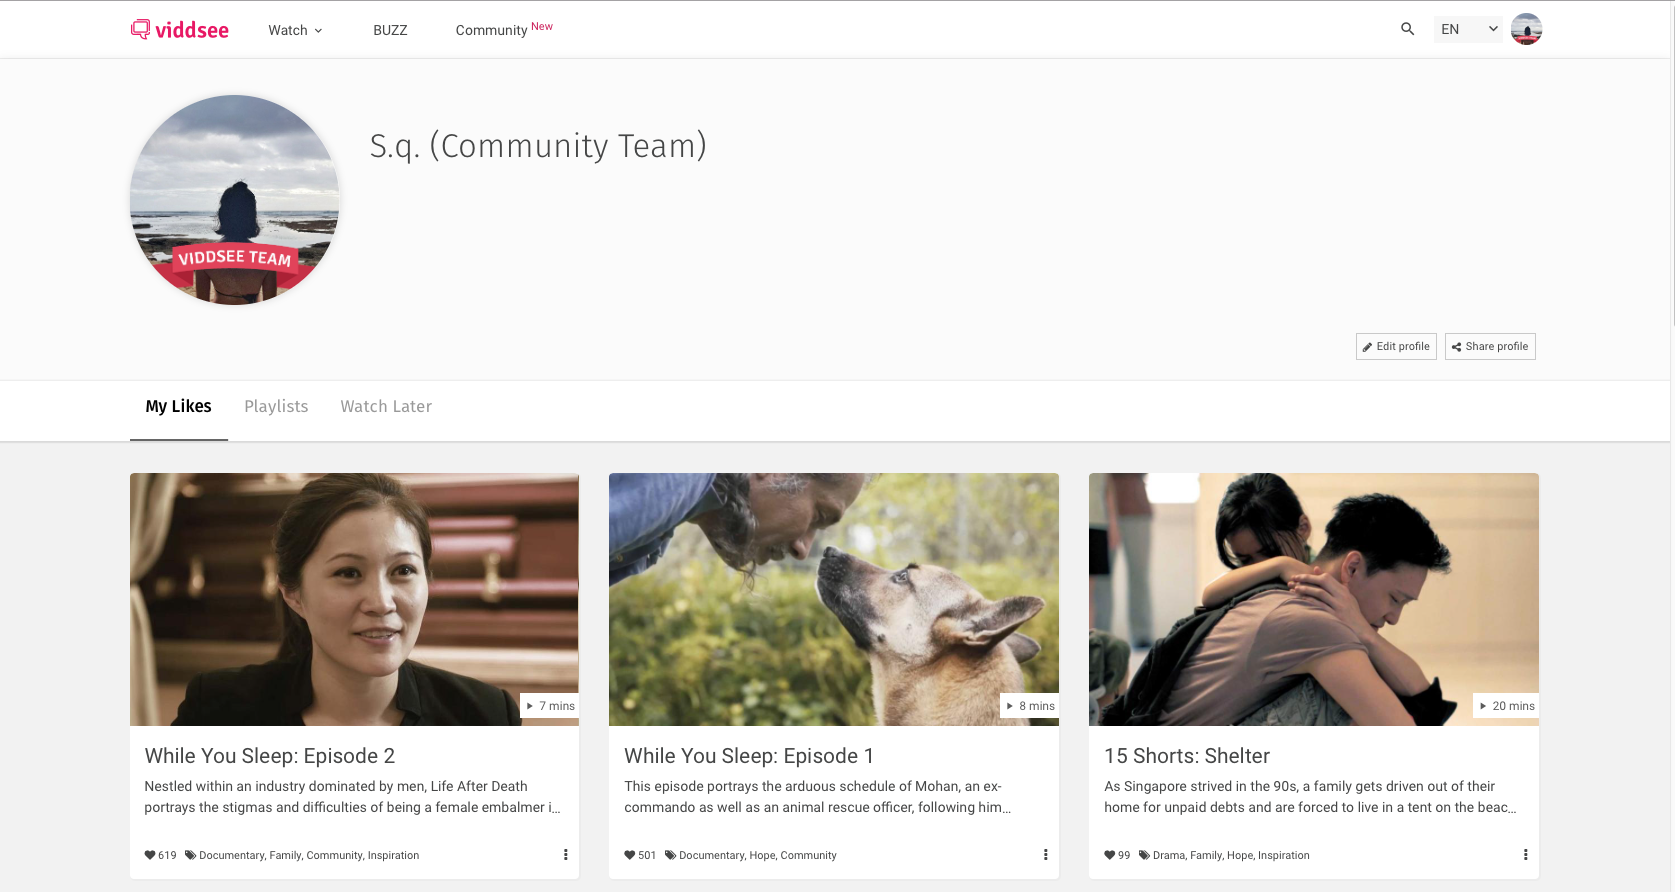The height and width of the screenshot is (892, 1675).
Task: Click the 7 mins play badge
Action: 550,706
